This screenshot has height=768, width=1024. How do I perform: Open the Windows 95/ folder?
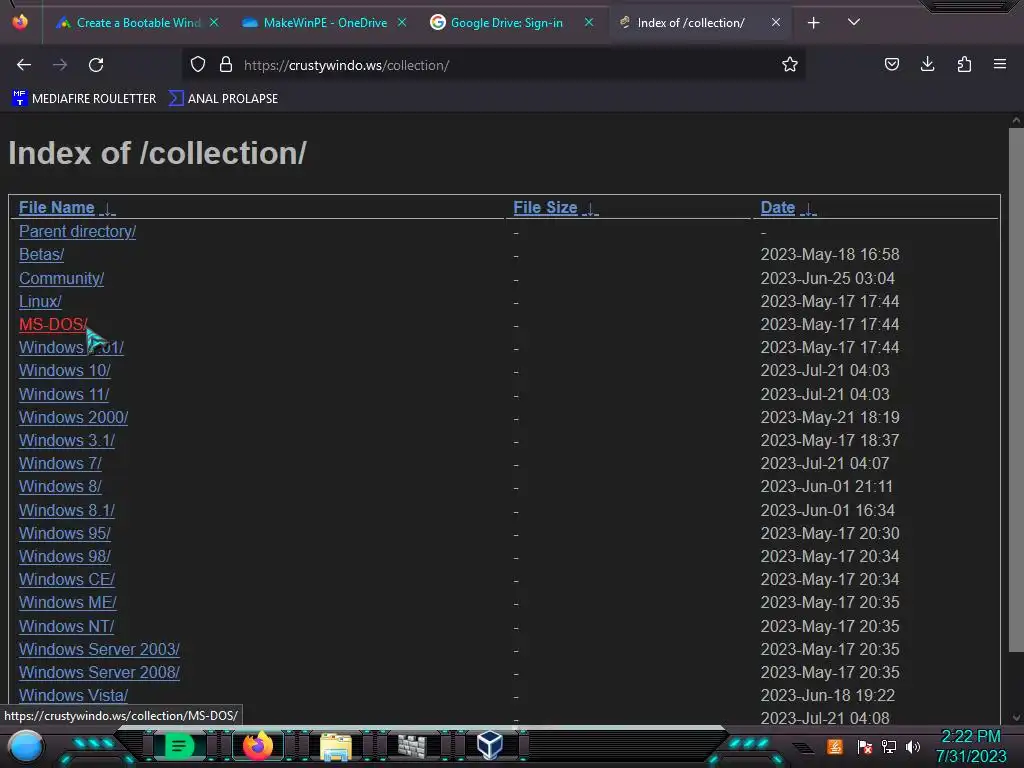click(65, 534)
